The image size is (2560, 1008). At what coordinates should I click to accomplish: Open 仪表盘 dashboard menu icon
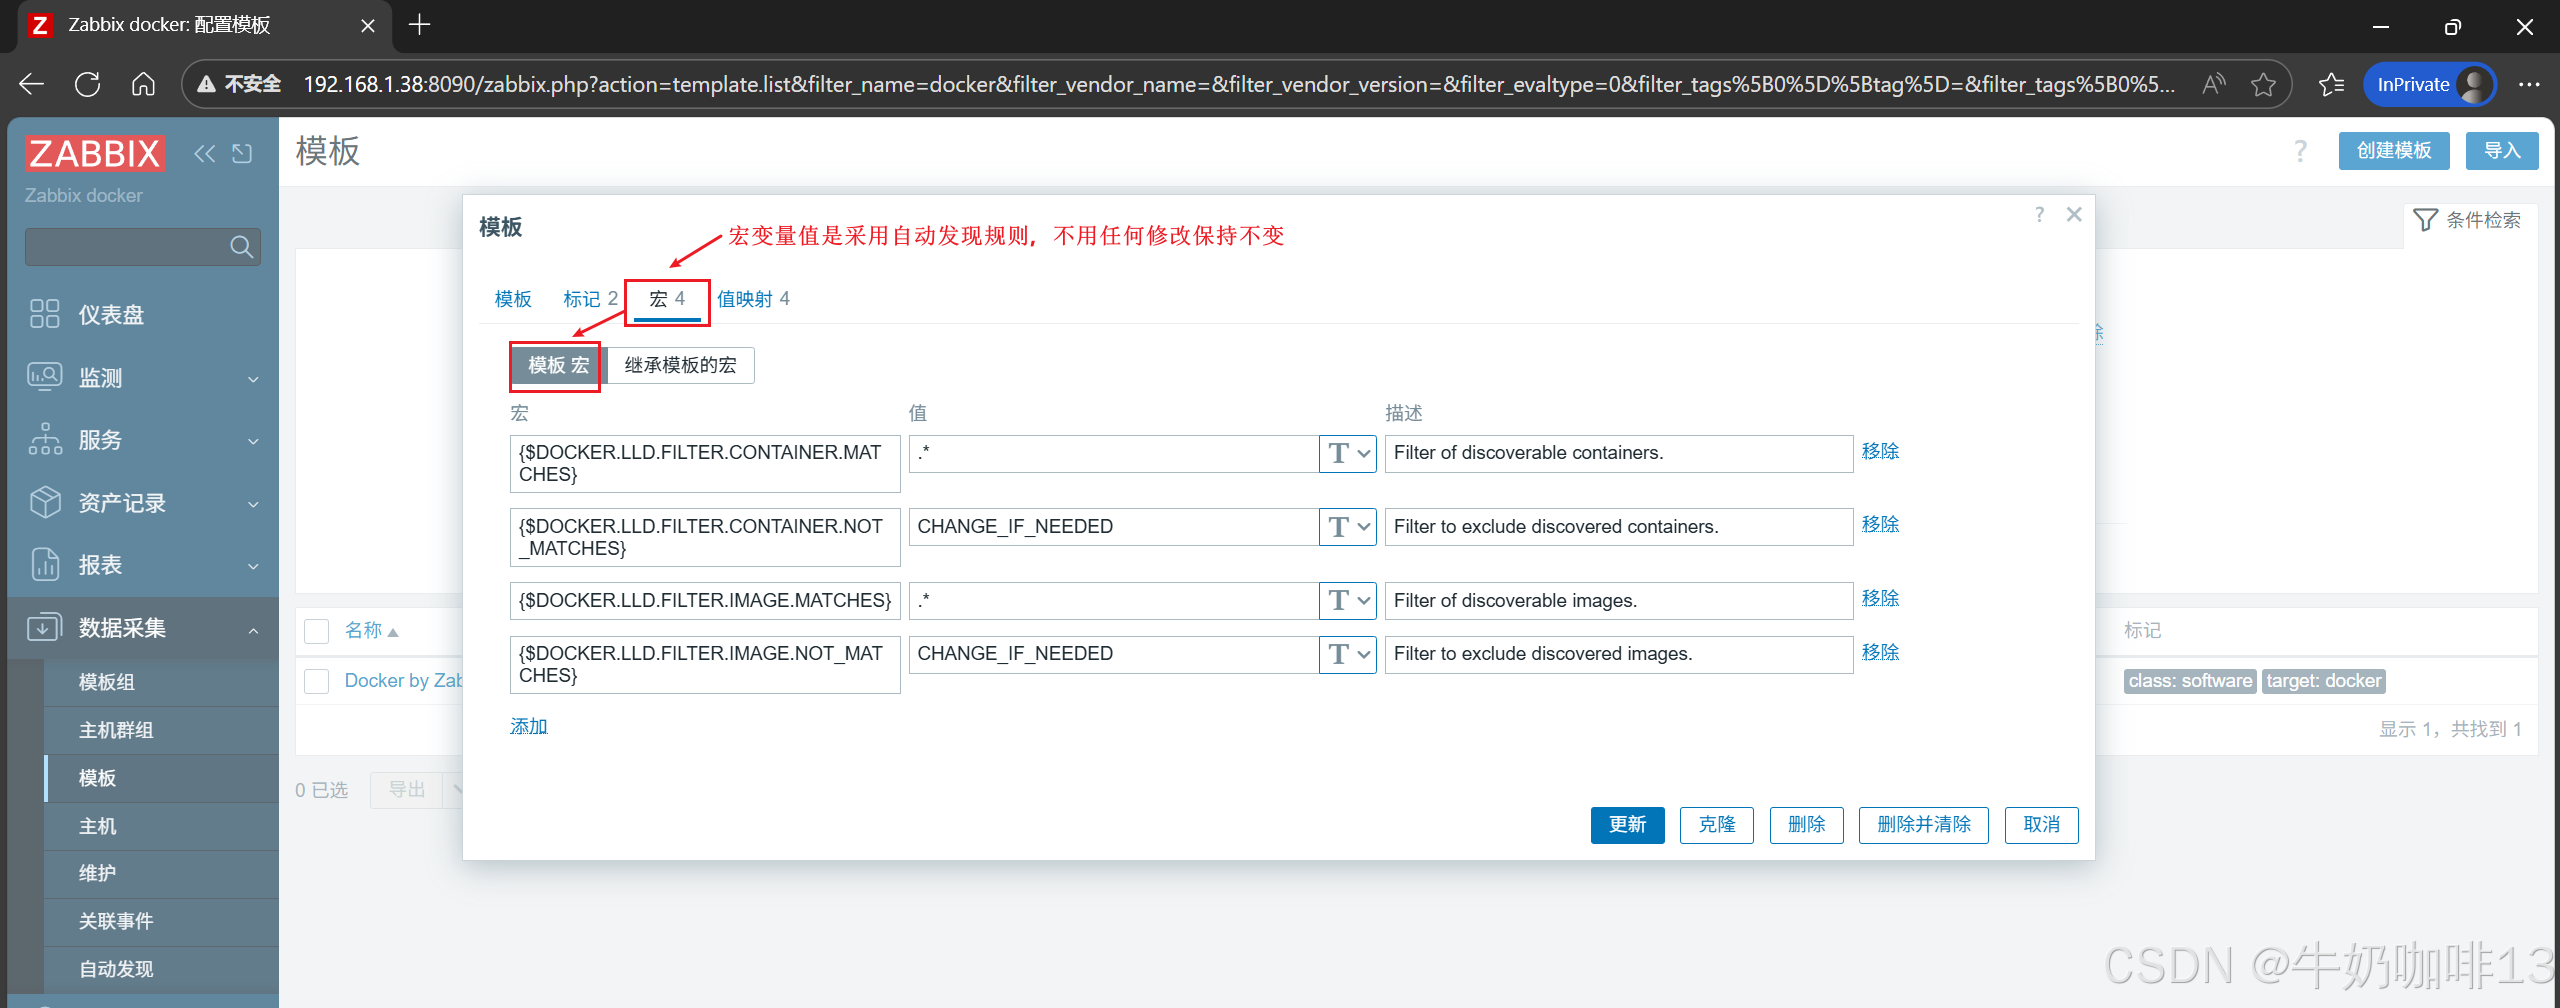[45, 314]
